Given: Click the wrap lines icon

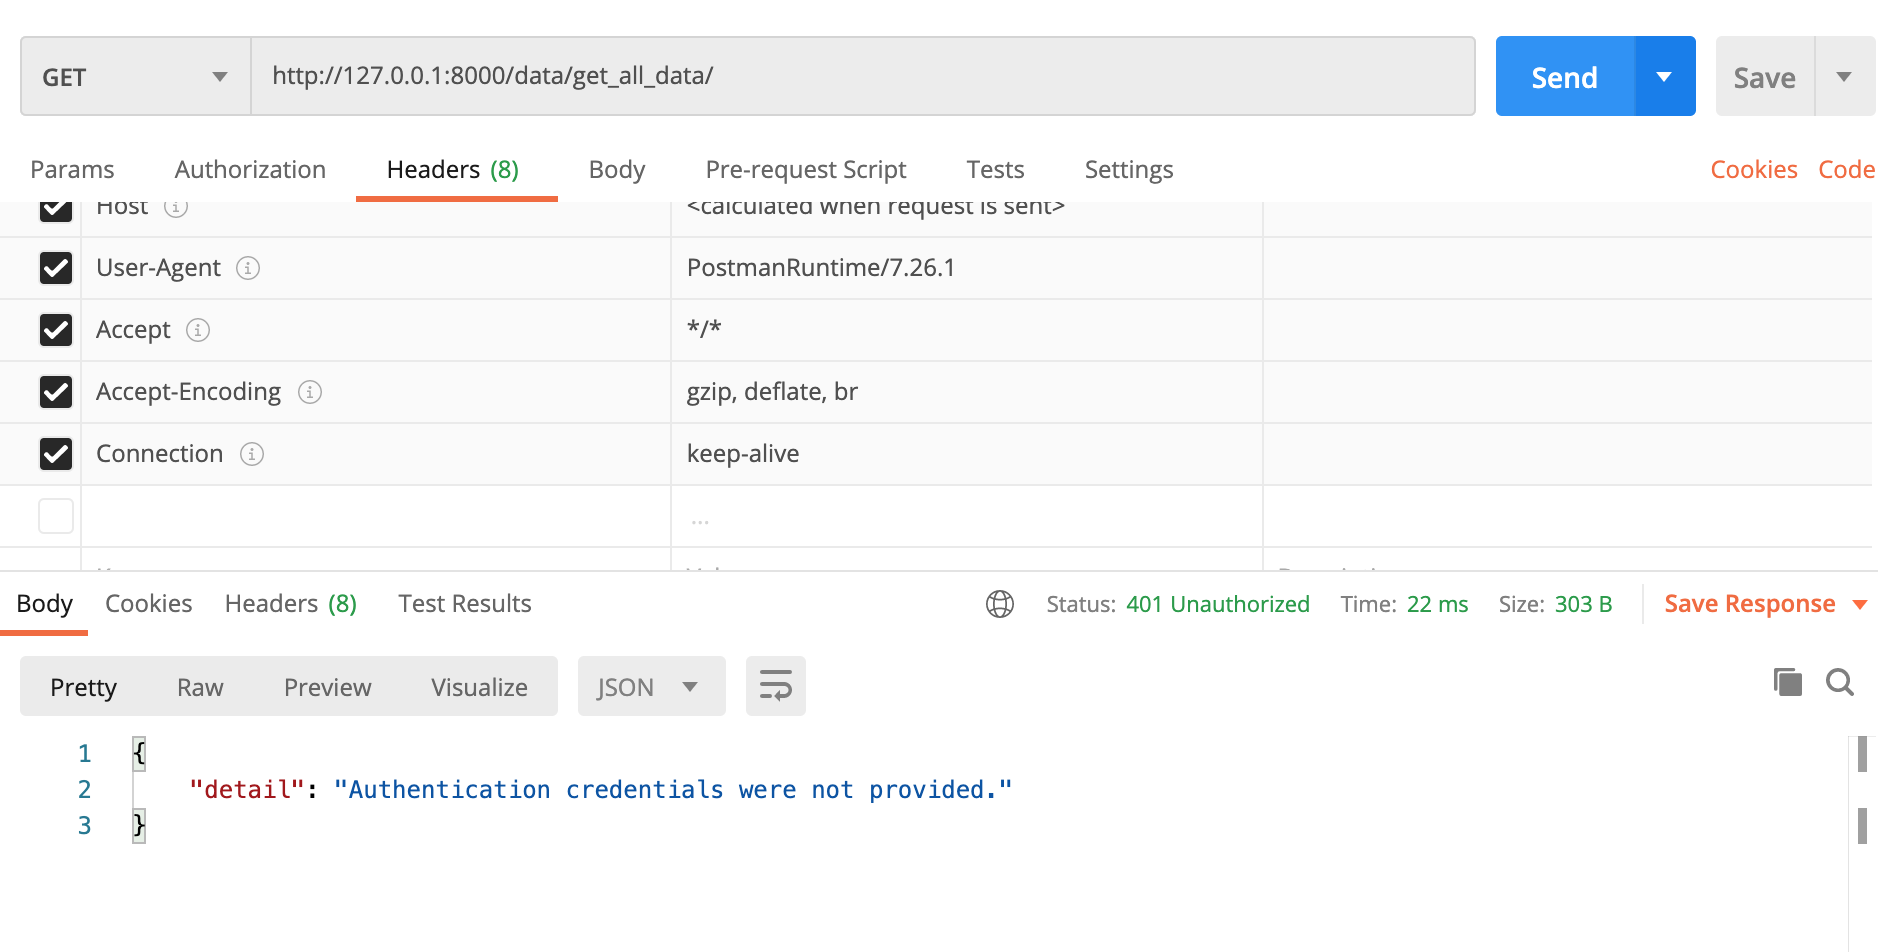Looking at the screenshot, I should click(775, 686).
